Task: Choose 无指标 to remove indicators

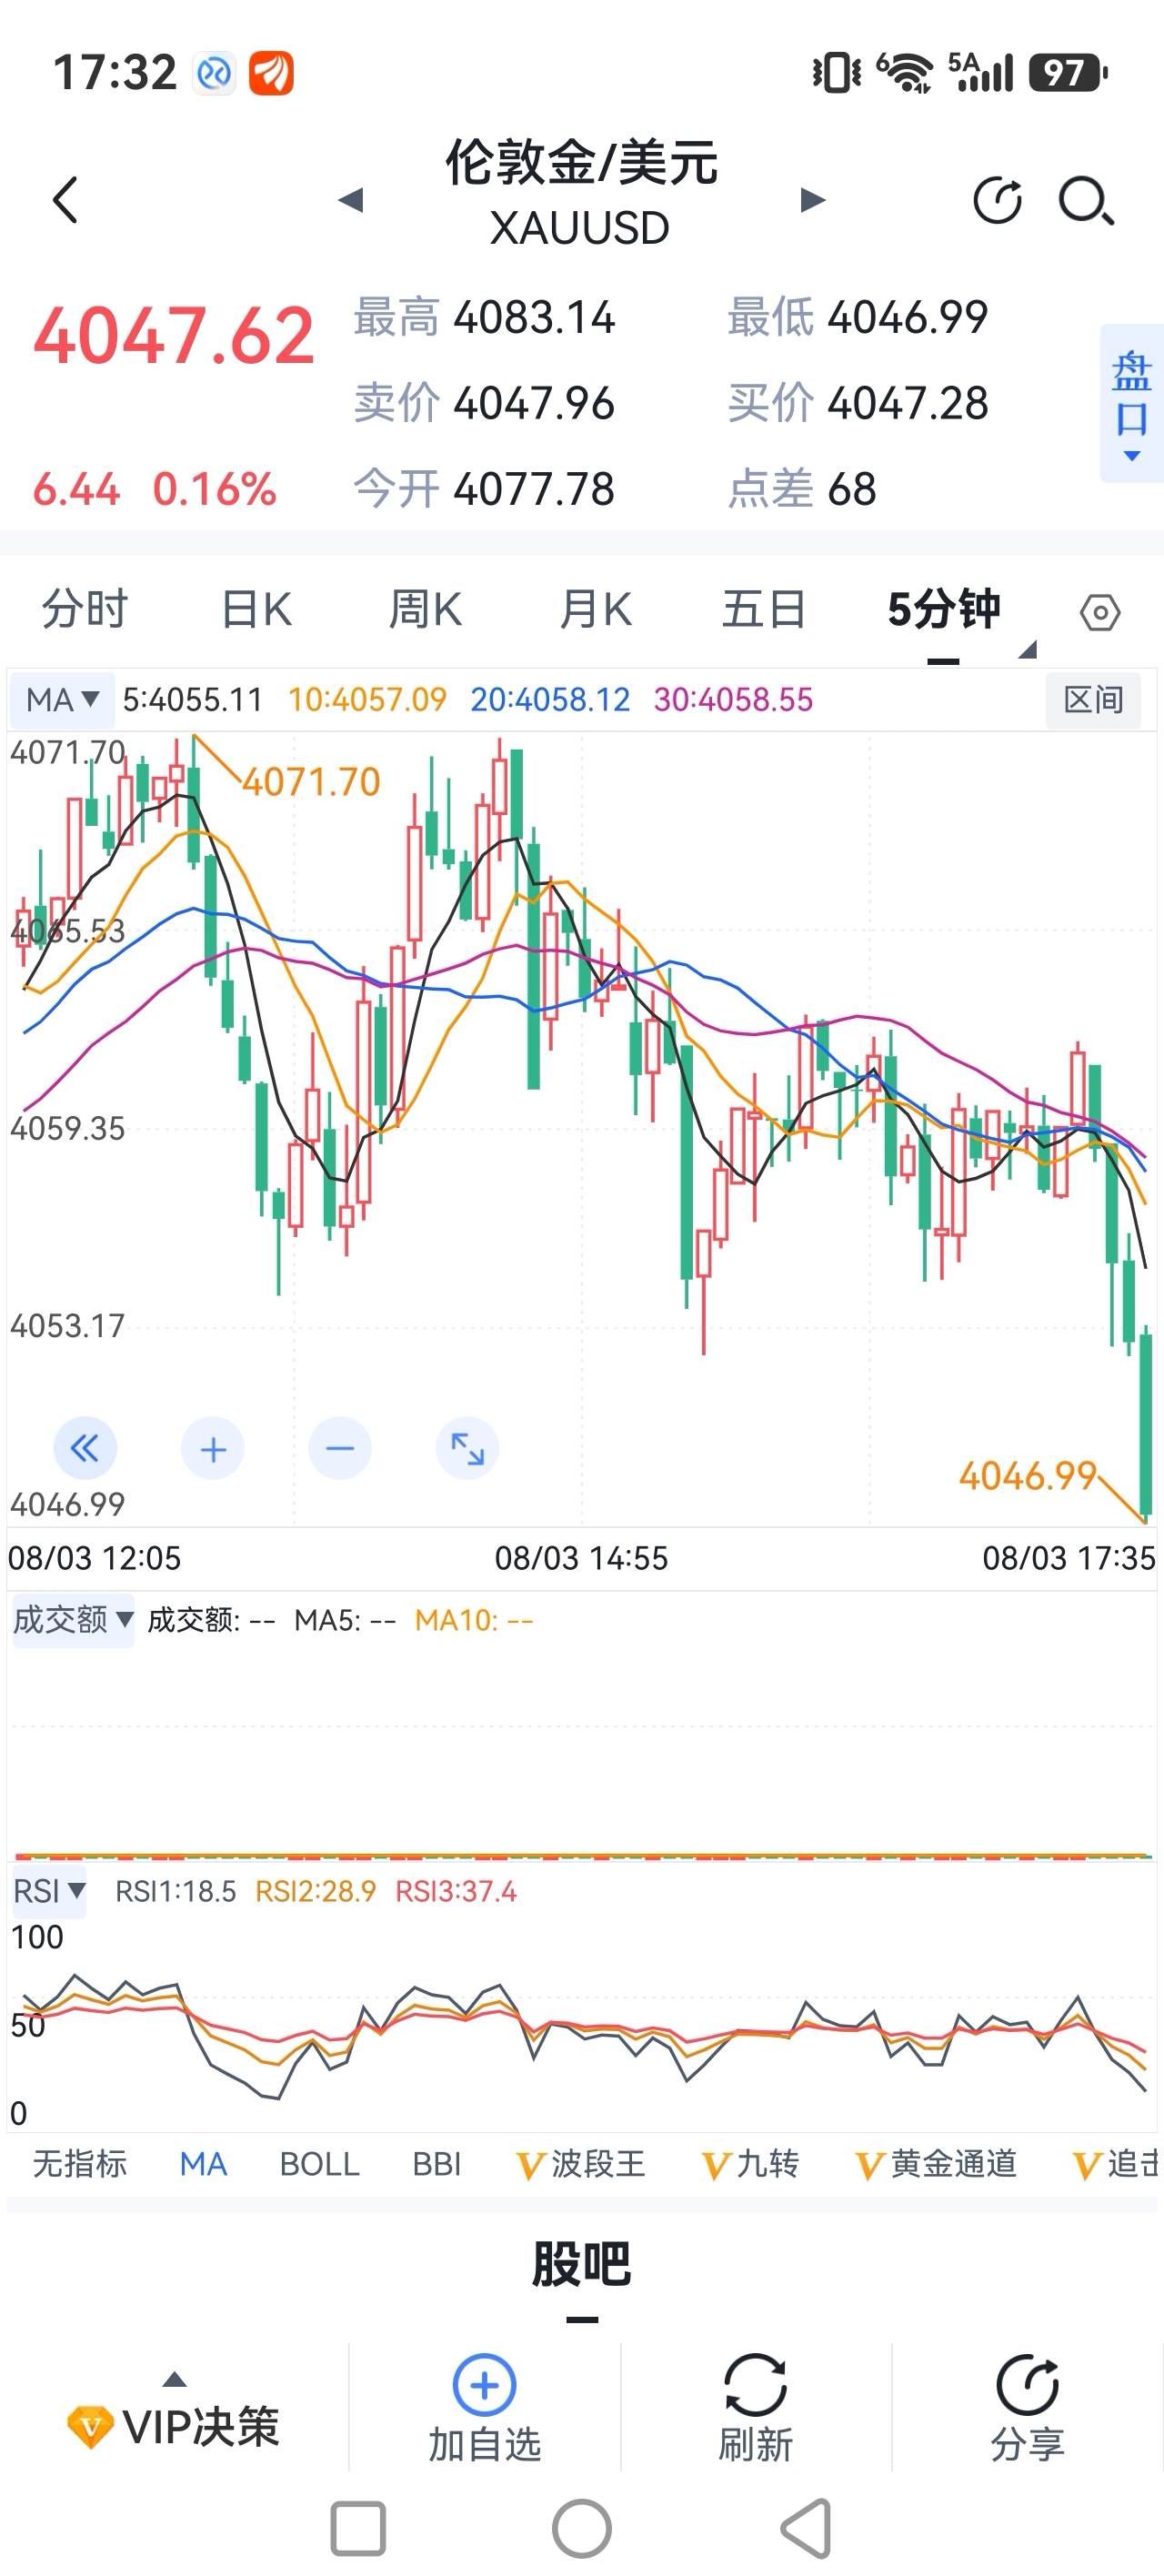Action: point(80,2164)
